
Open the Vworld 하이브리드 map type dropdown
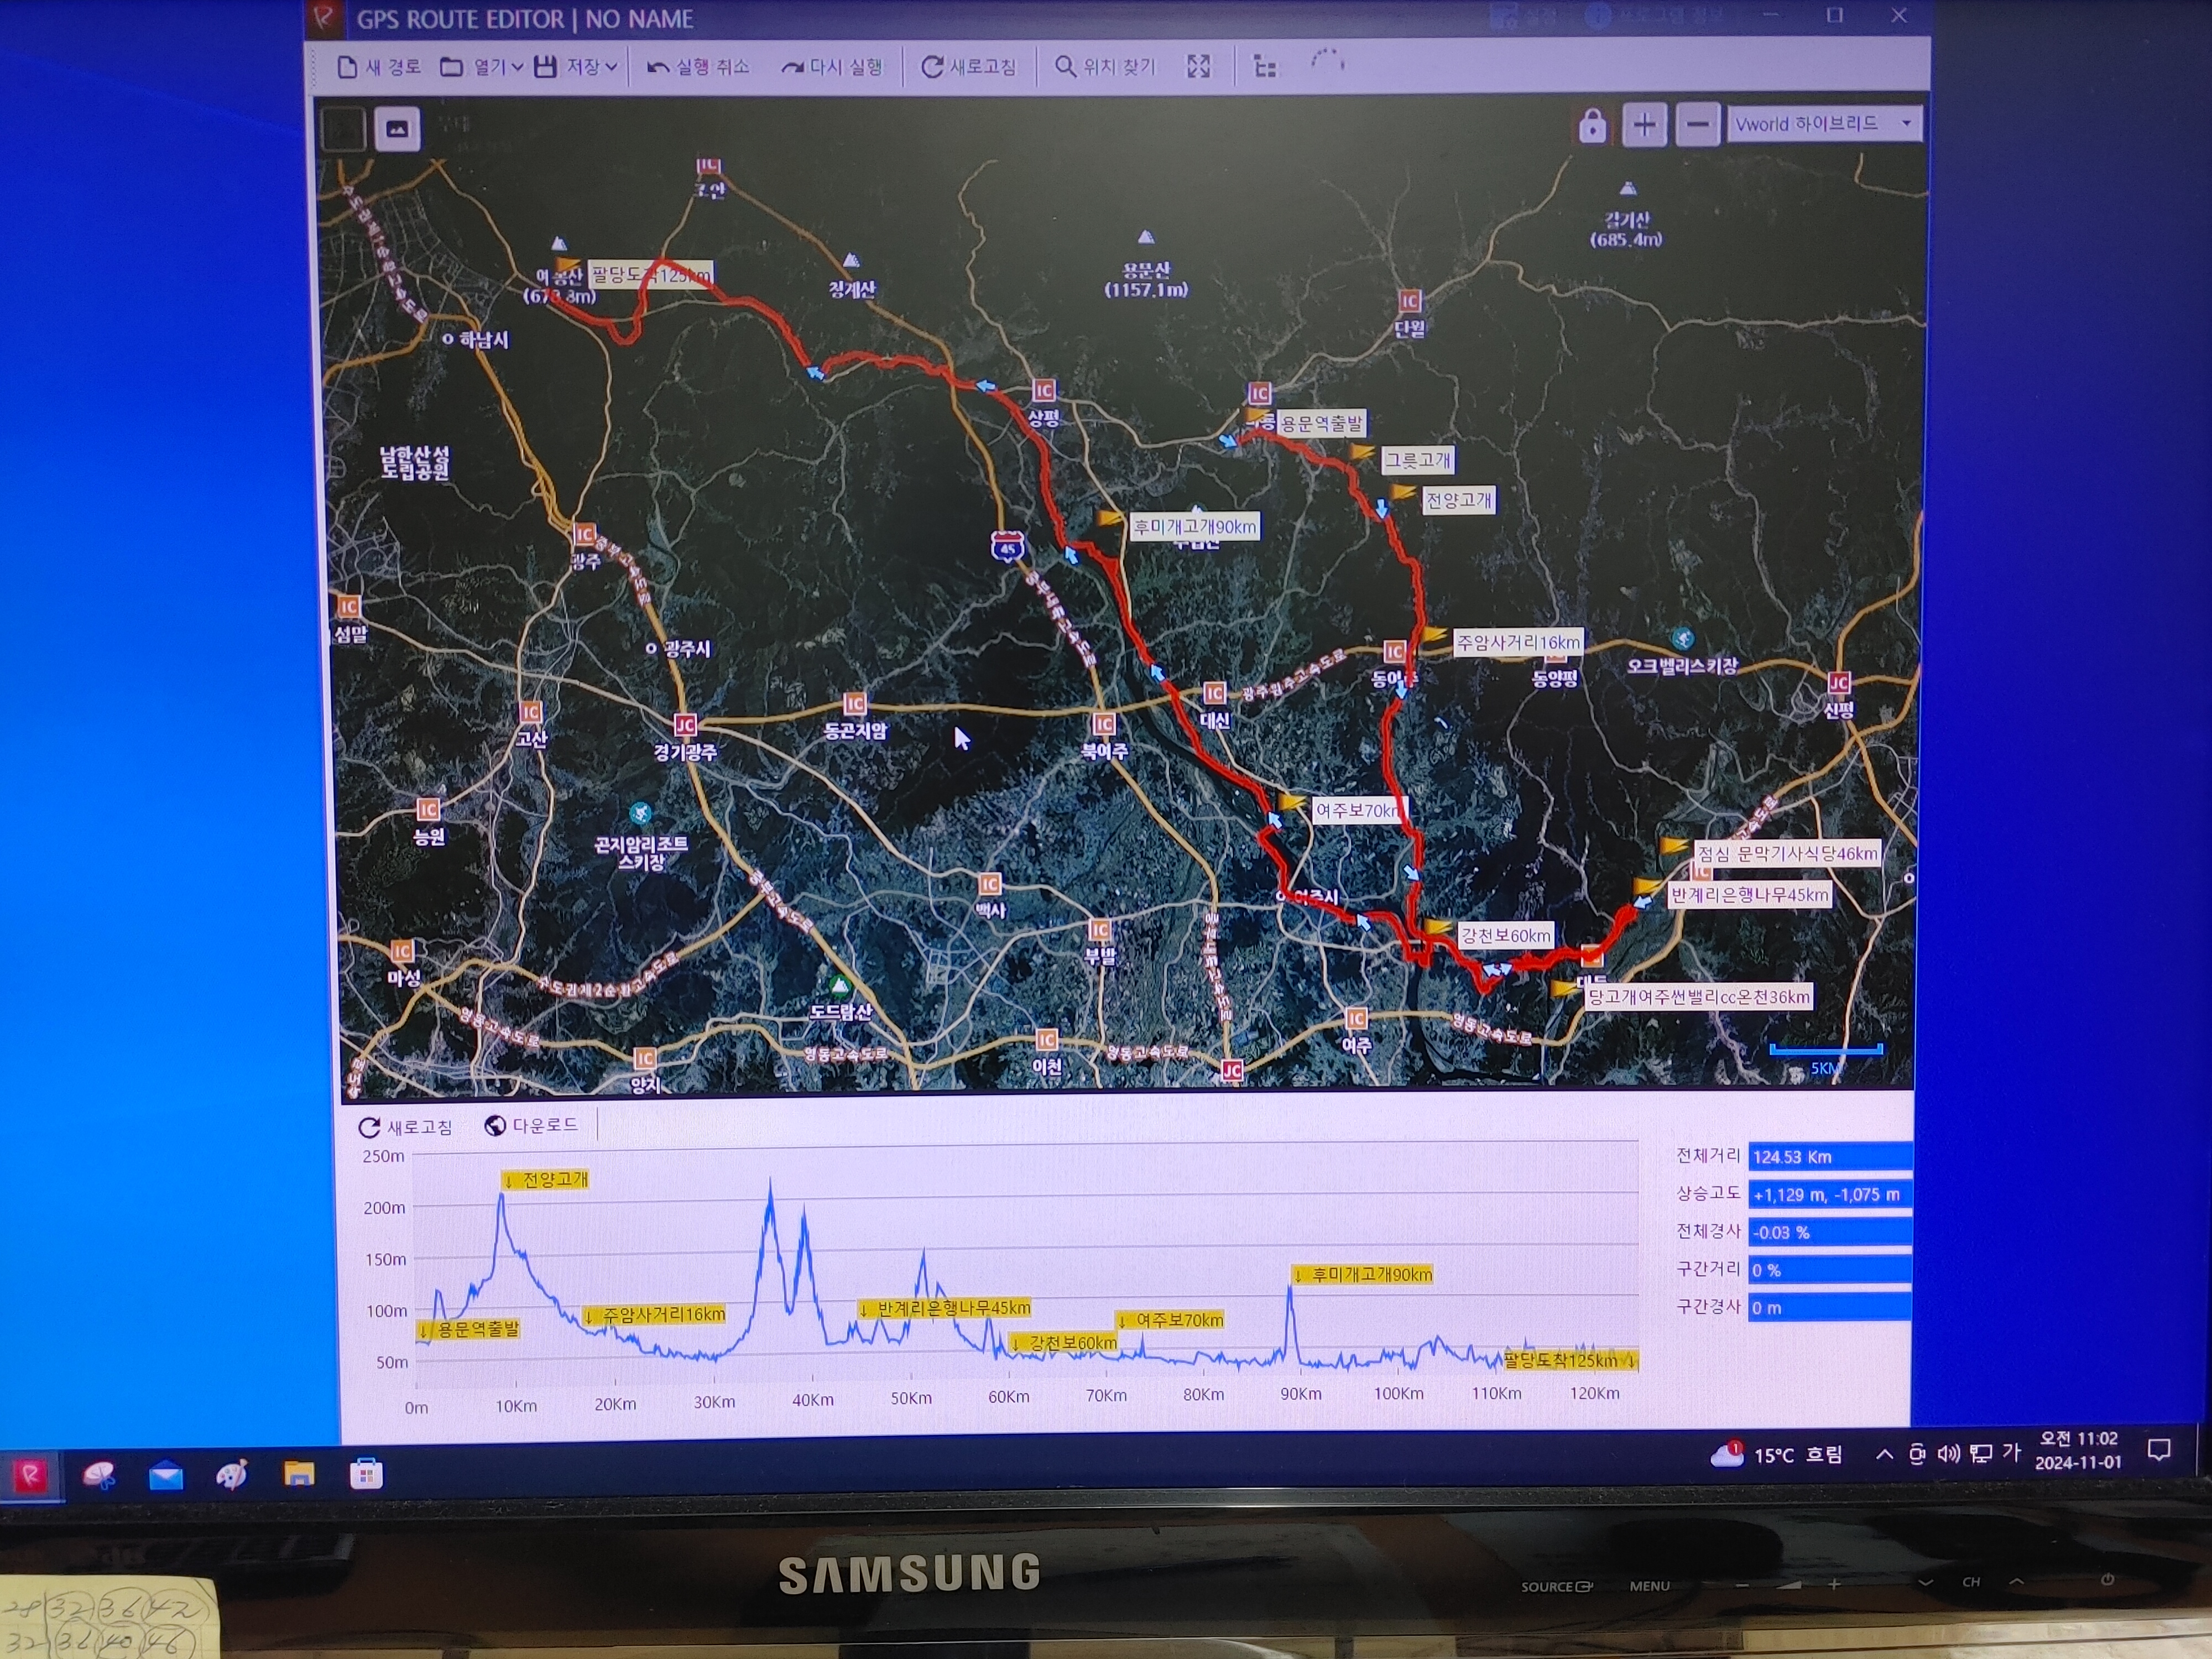coord(1824,124)
